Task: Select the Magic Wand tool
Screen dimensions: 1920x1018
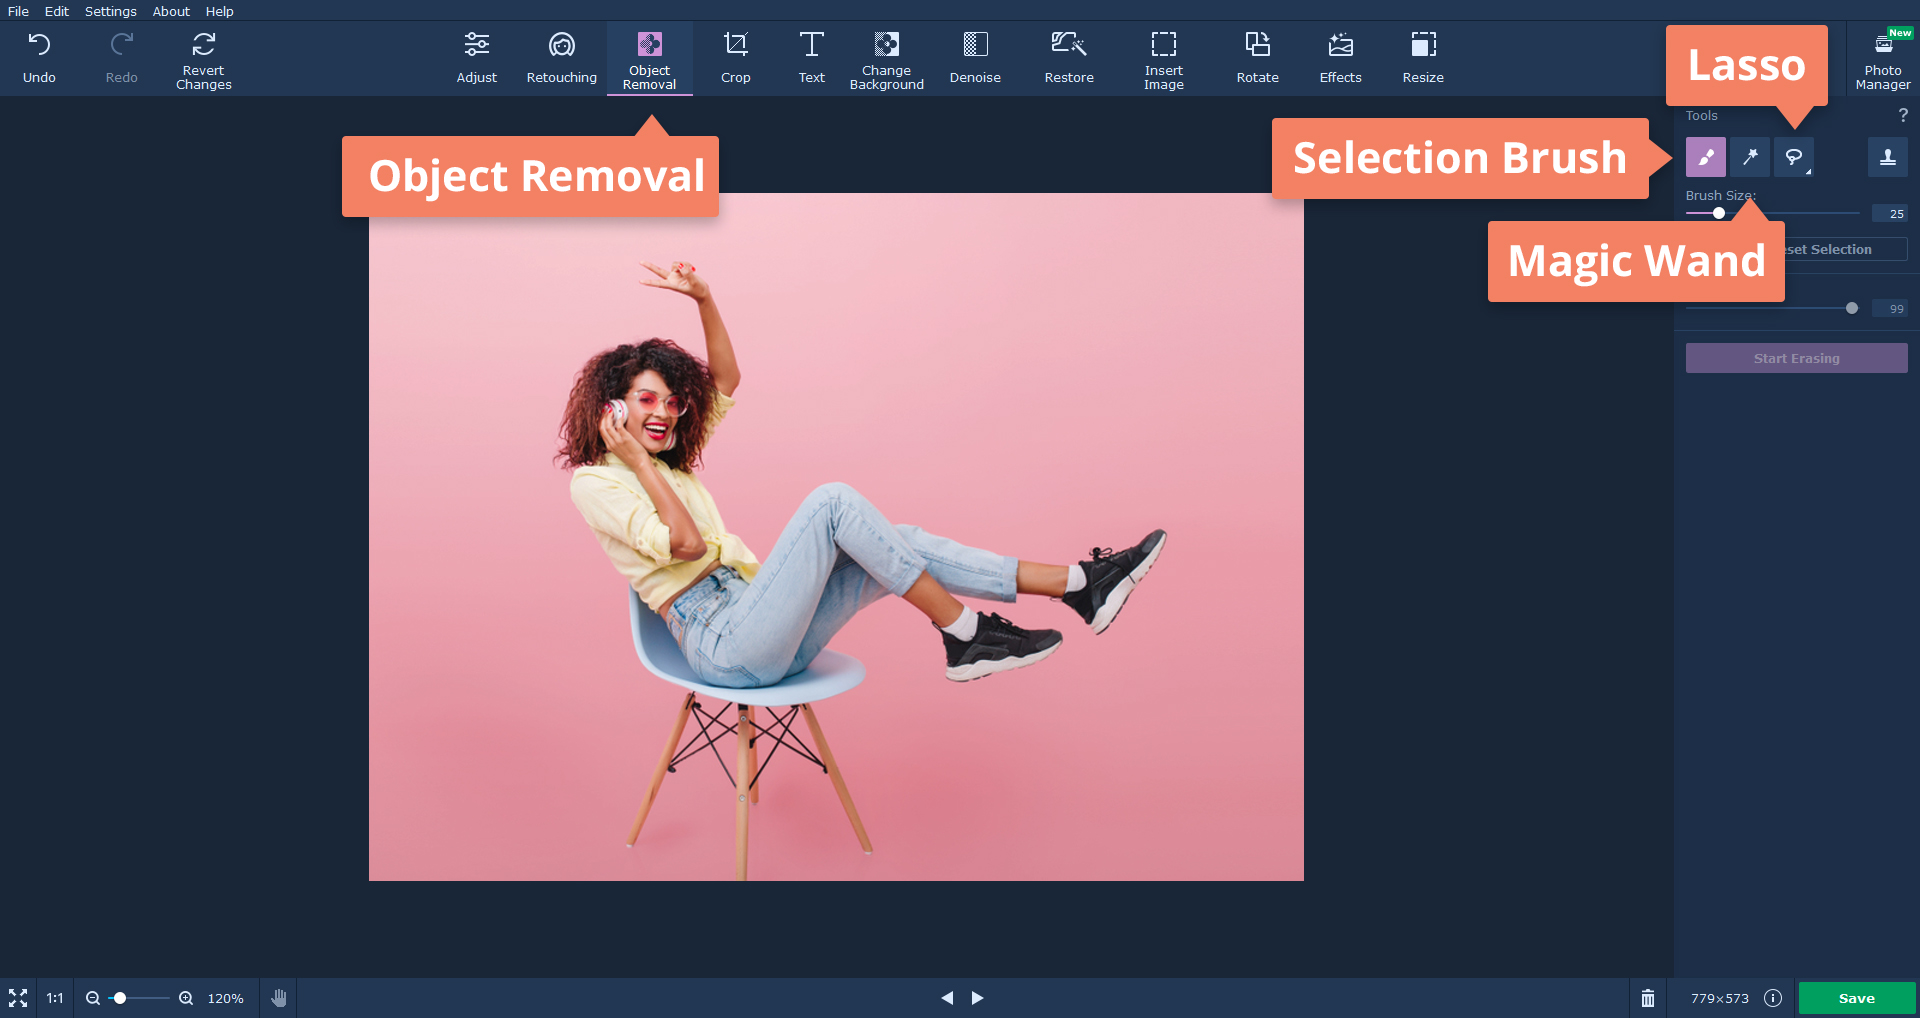Action: tap(1750, 157)
